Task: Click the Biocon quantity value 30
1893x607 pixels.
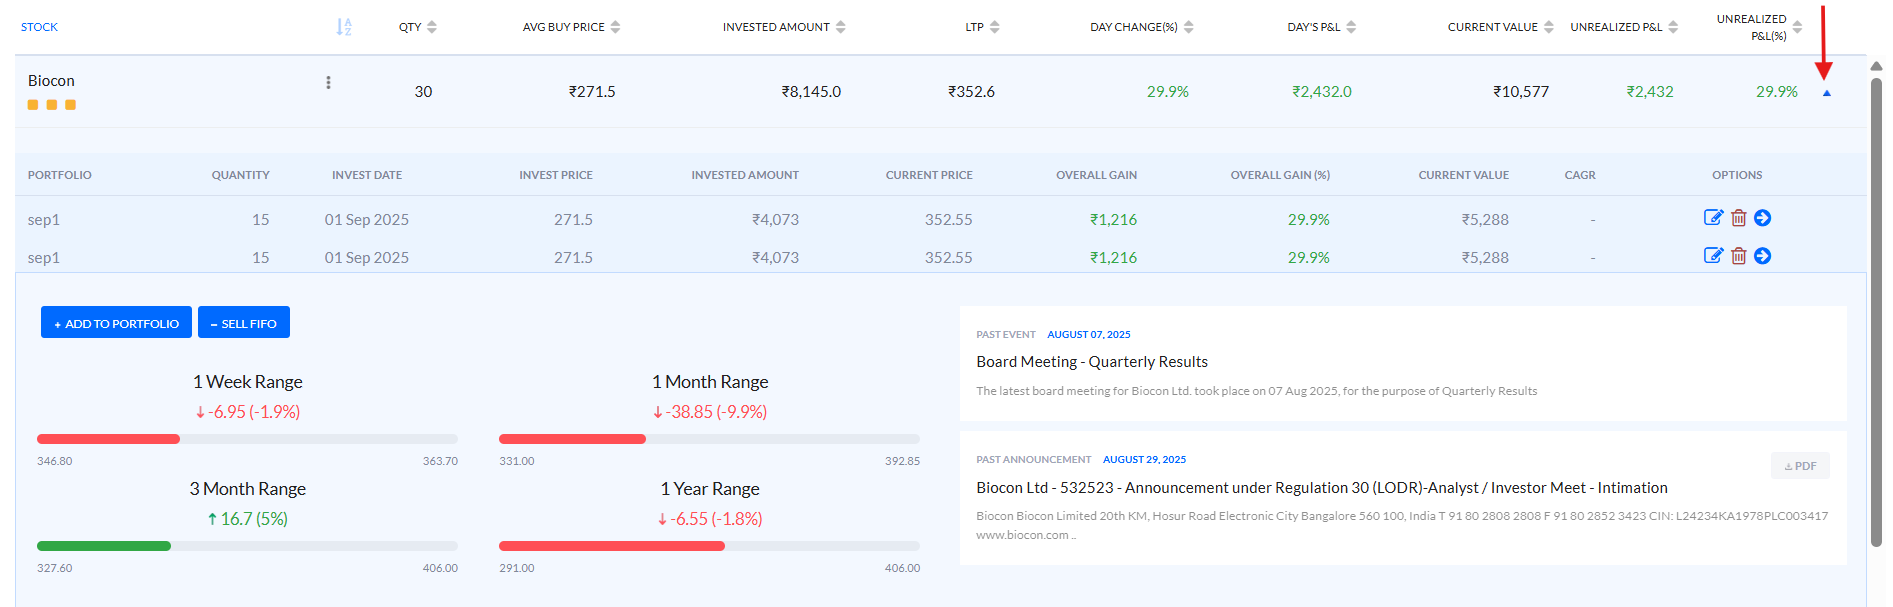Action: pyautogui.click(x=424, y=92)
